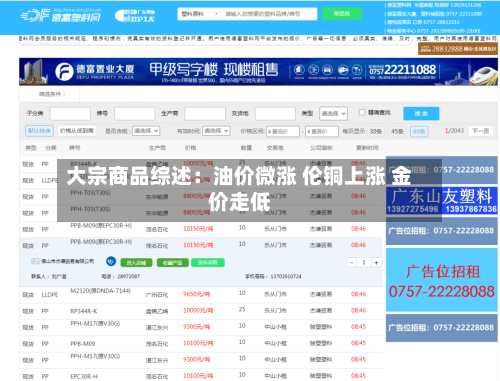Show 45条 per page
This screenshot has height=381, width=500.
click(x=397, y=131)
